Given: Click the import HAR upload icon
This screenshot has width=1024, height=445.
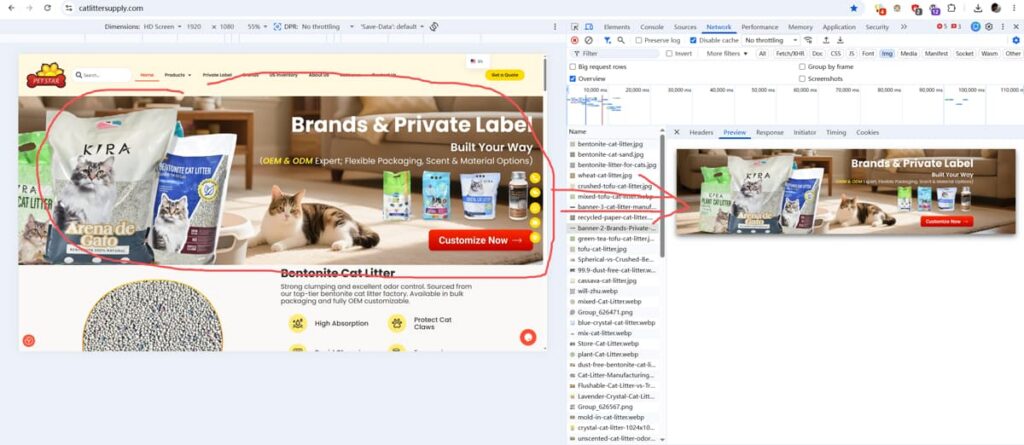Looking at the screenshot, I should (826, 40).
